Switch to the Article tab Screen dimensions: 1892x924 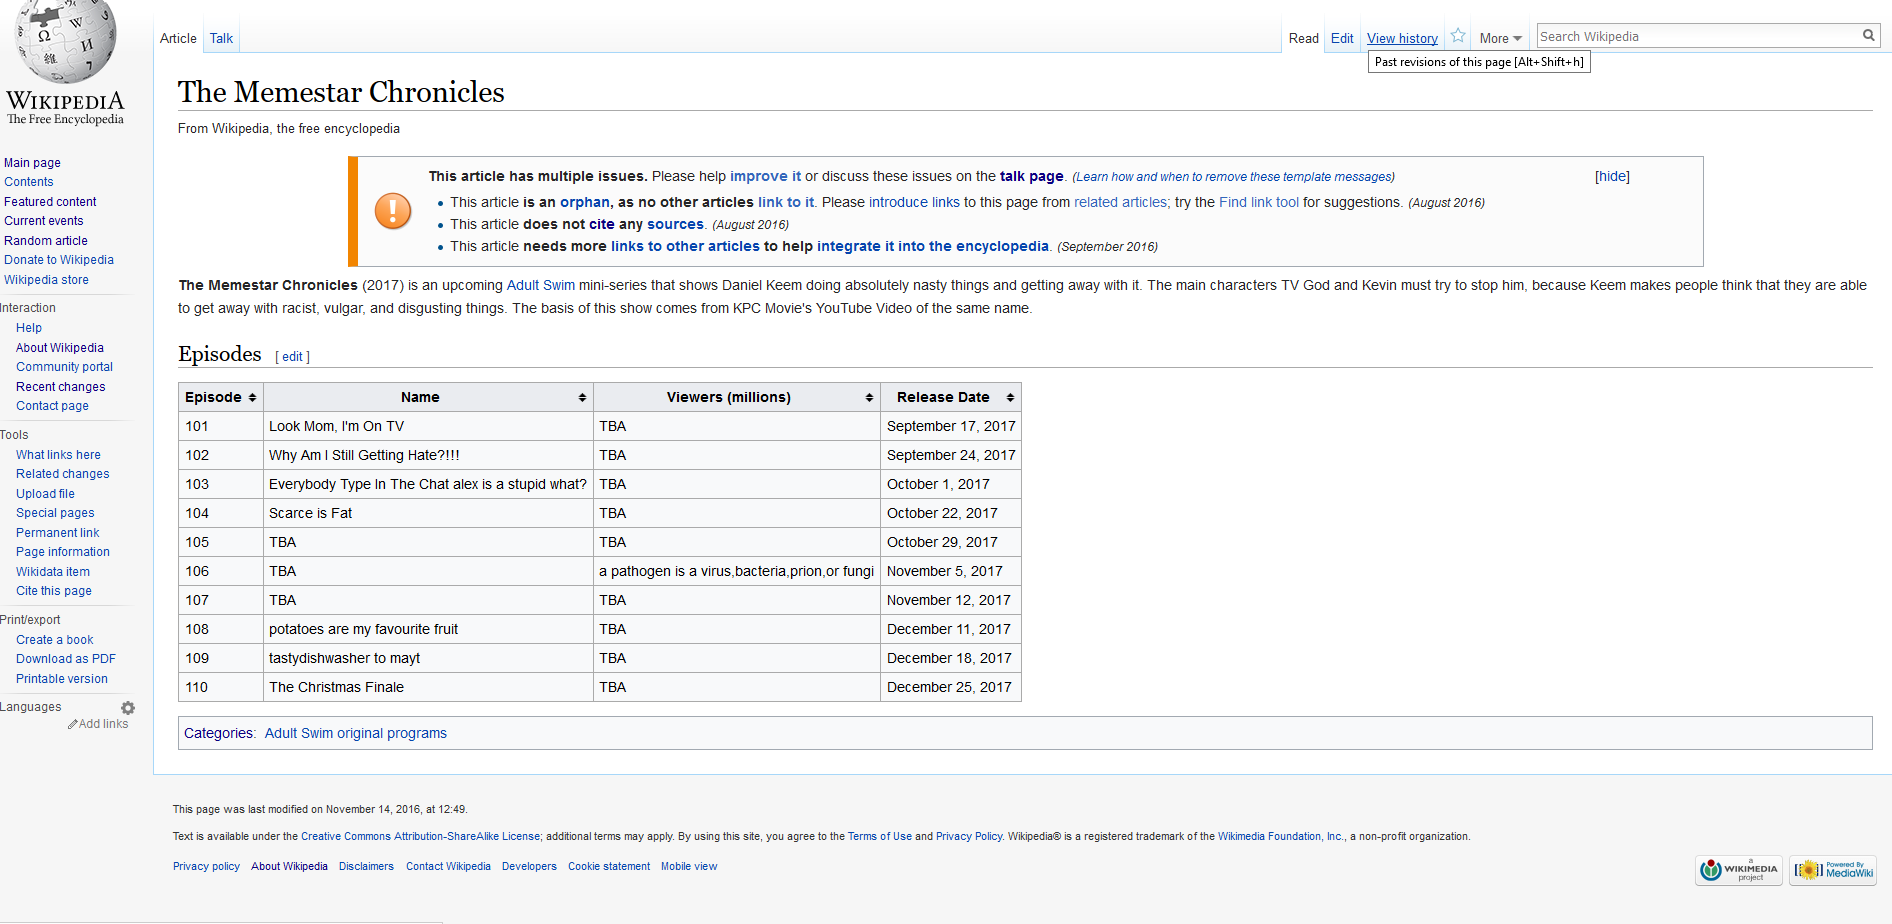[x=178, y=39]
